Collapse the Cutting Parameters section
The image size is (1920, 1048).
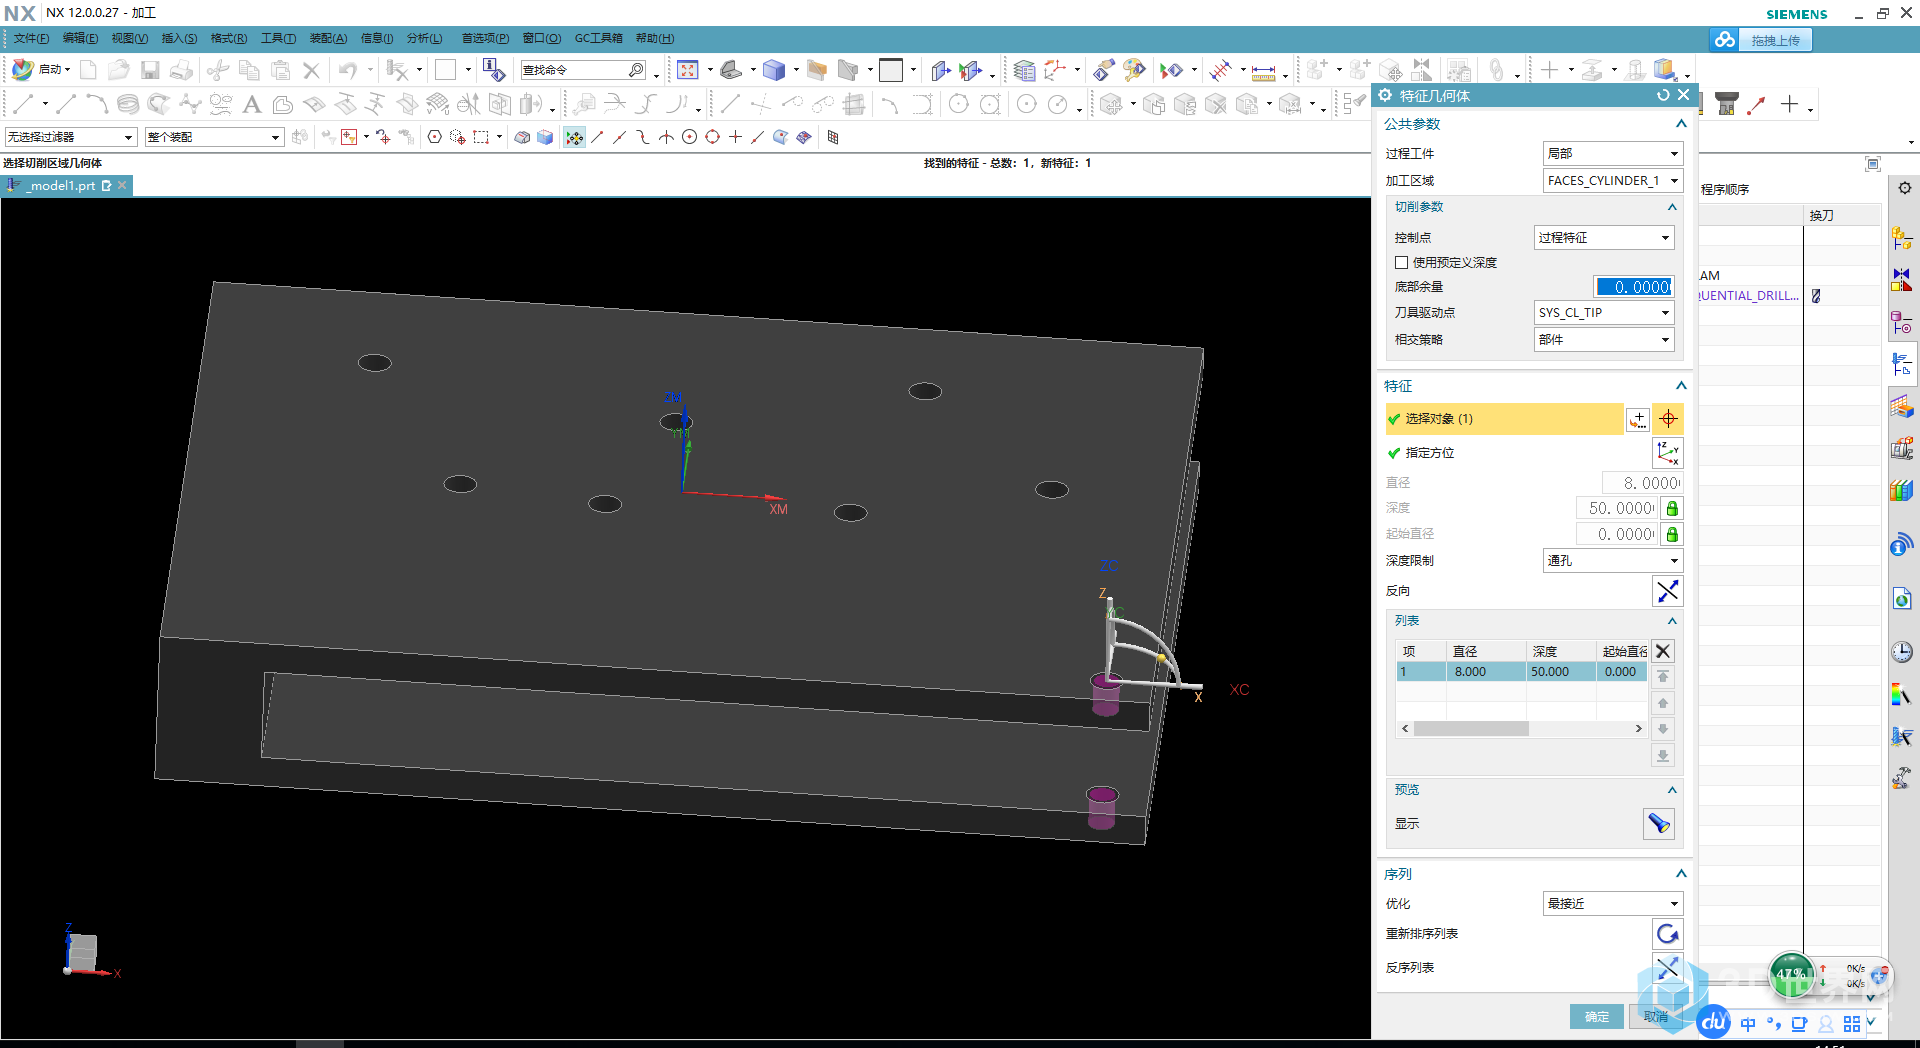coord(1672,207)
